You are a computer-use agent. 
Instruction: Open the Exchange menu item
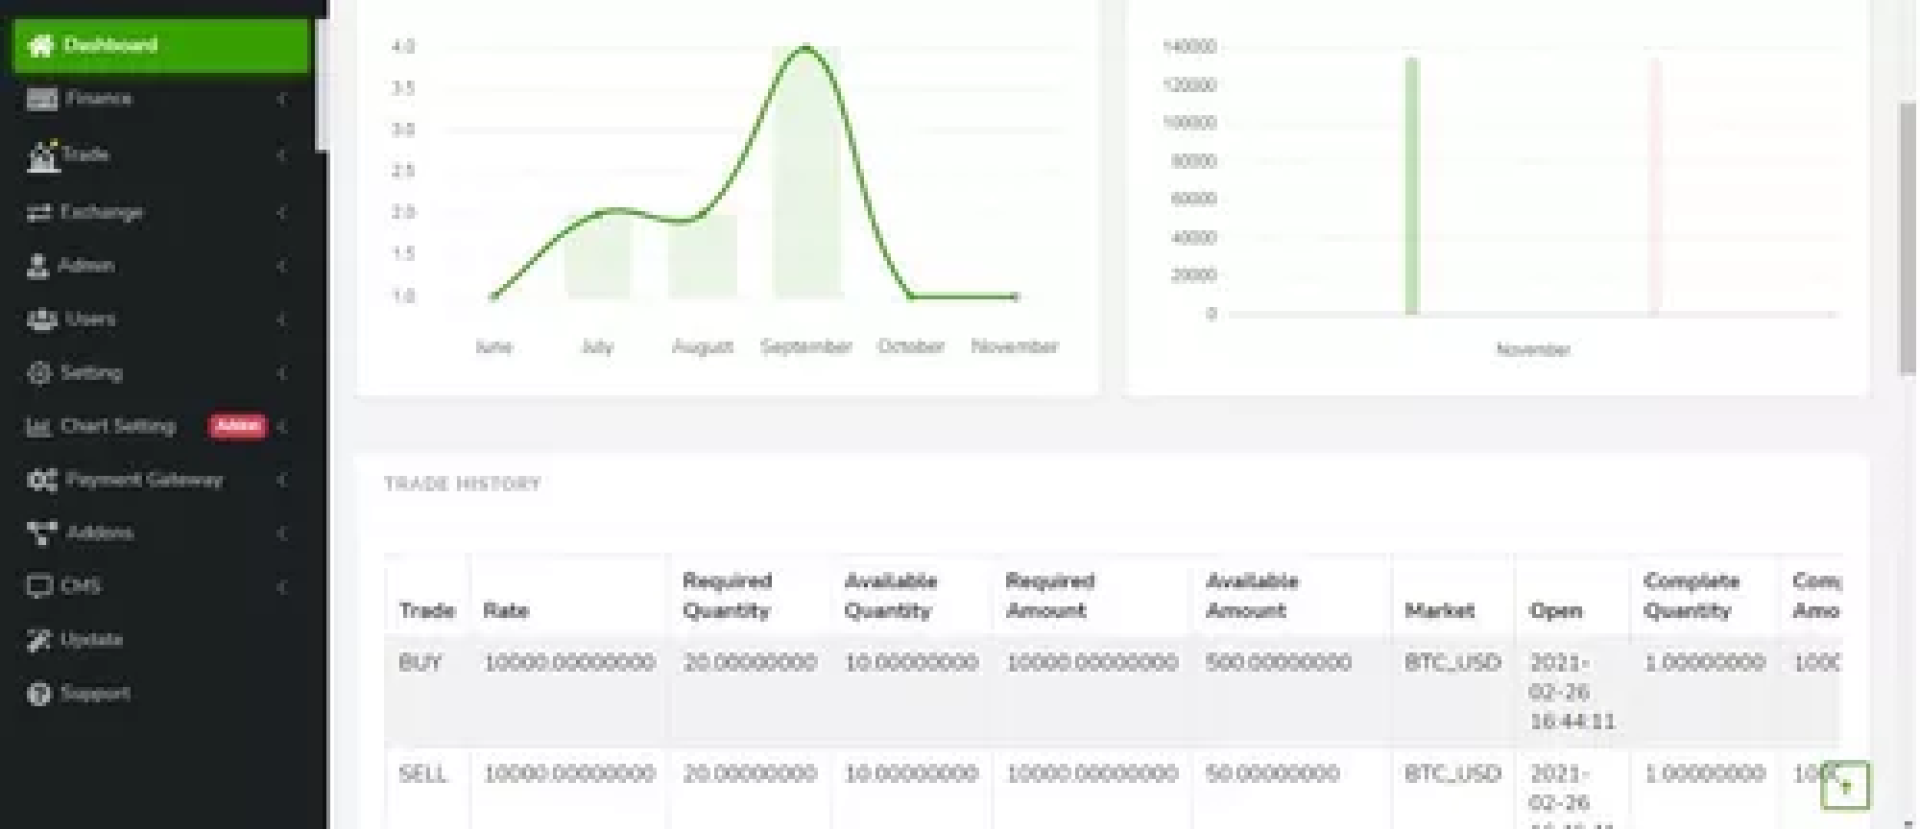pos(101,213)
